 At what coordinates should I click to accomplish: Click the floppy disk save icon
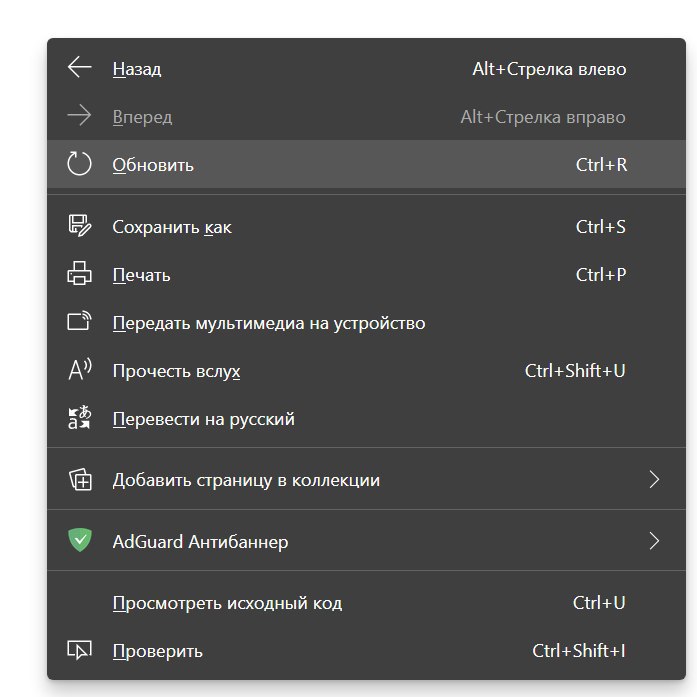[x=80, y=226]
